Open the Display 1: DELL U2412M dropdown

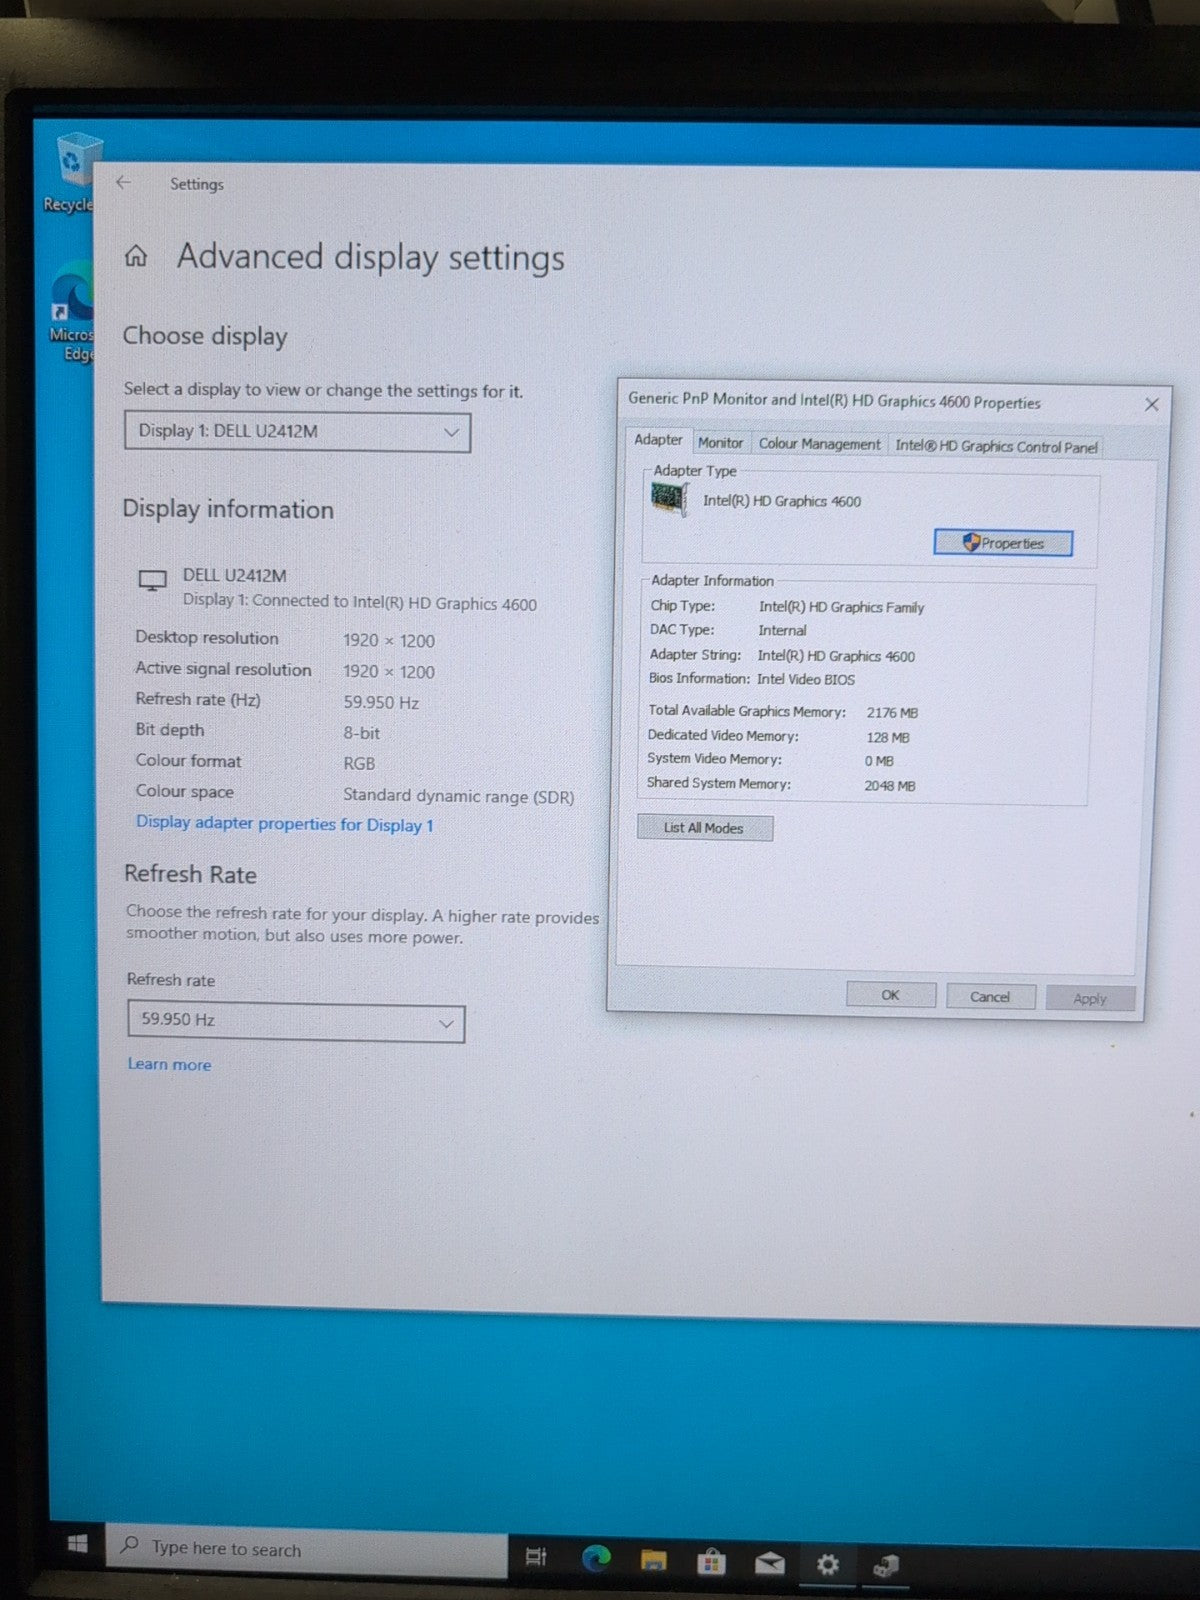click(x=297, y=432)
